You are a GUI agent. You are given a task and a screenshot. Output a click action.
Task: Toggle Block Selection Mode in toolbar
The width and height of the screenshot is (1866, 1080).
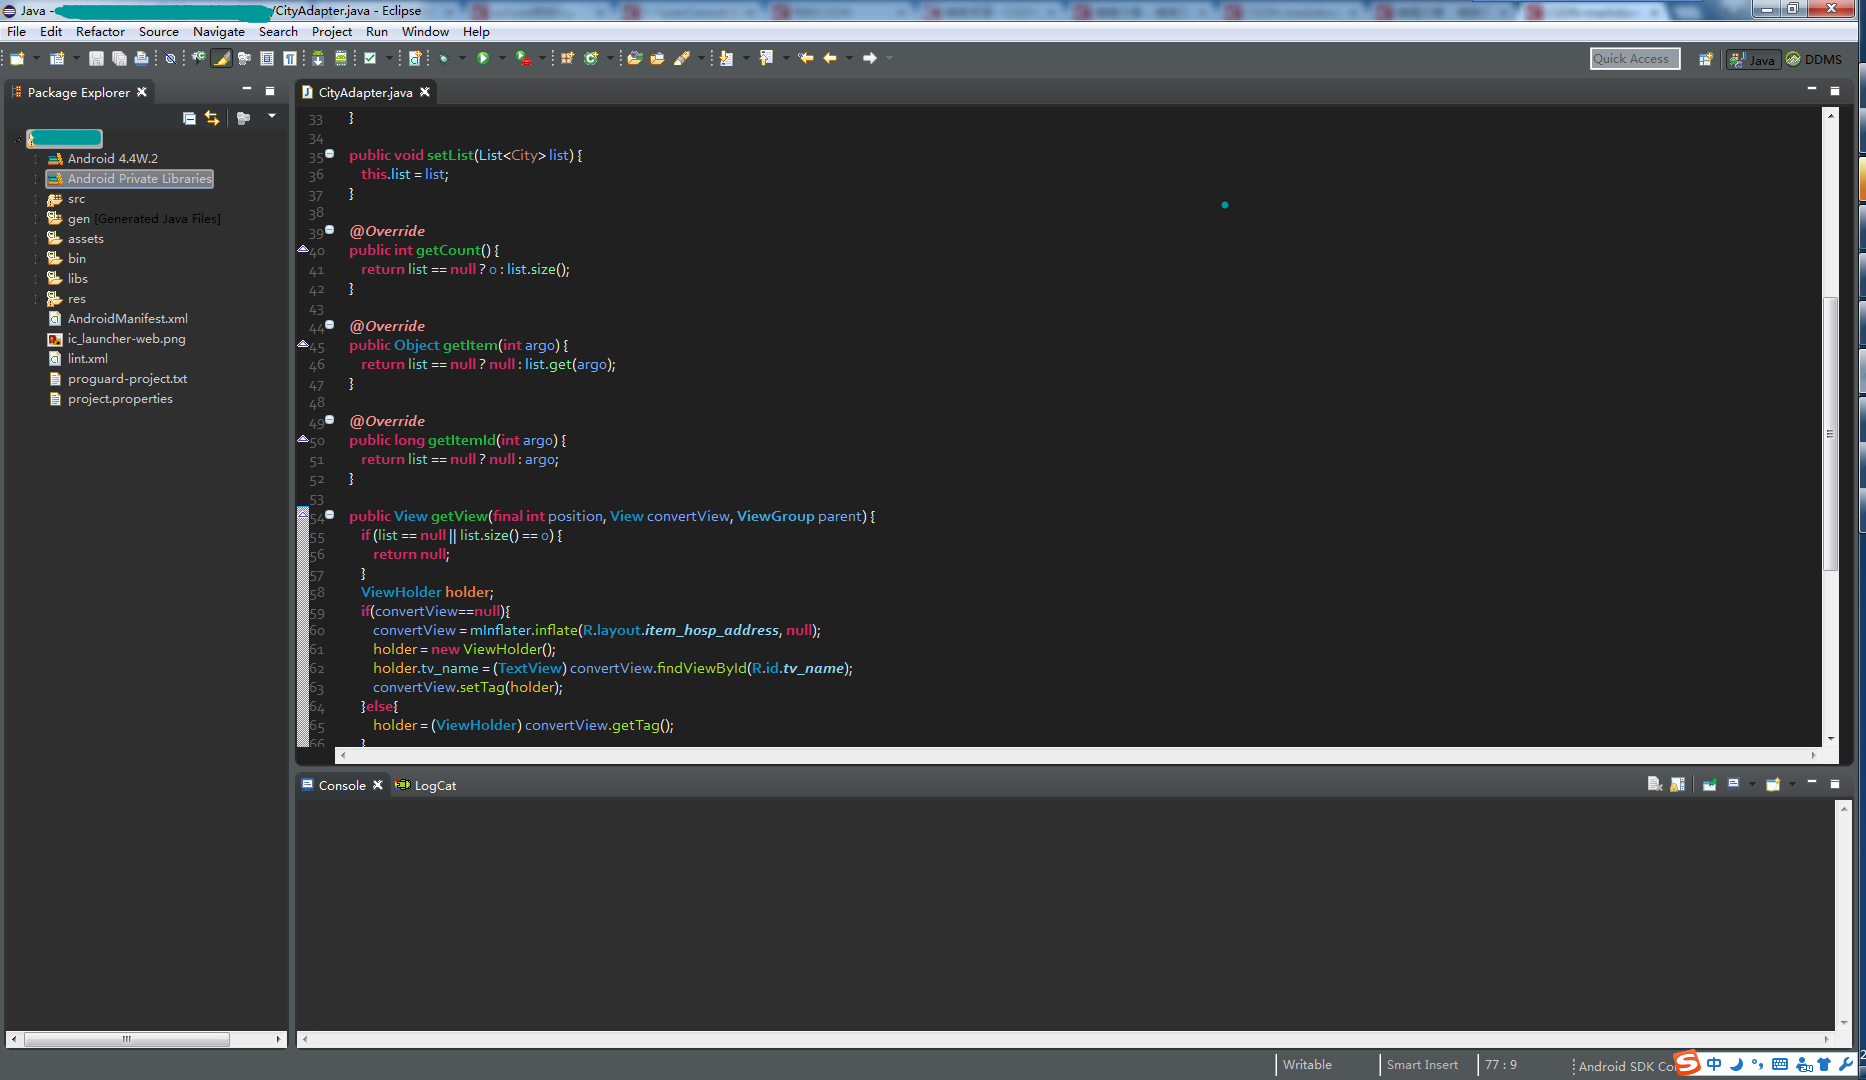click(267, 58)
